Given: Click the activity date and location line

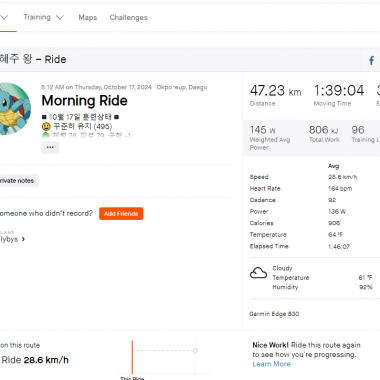Looking at the screenshot, I should 124,87.
